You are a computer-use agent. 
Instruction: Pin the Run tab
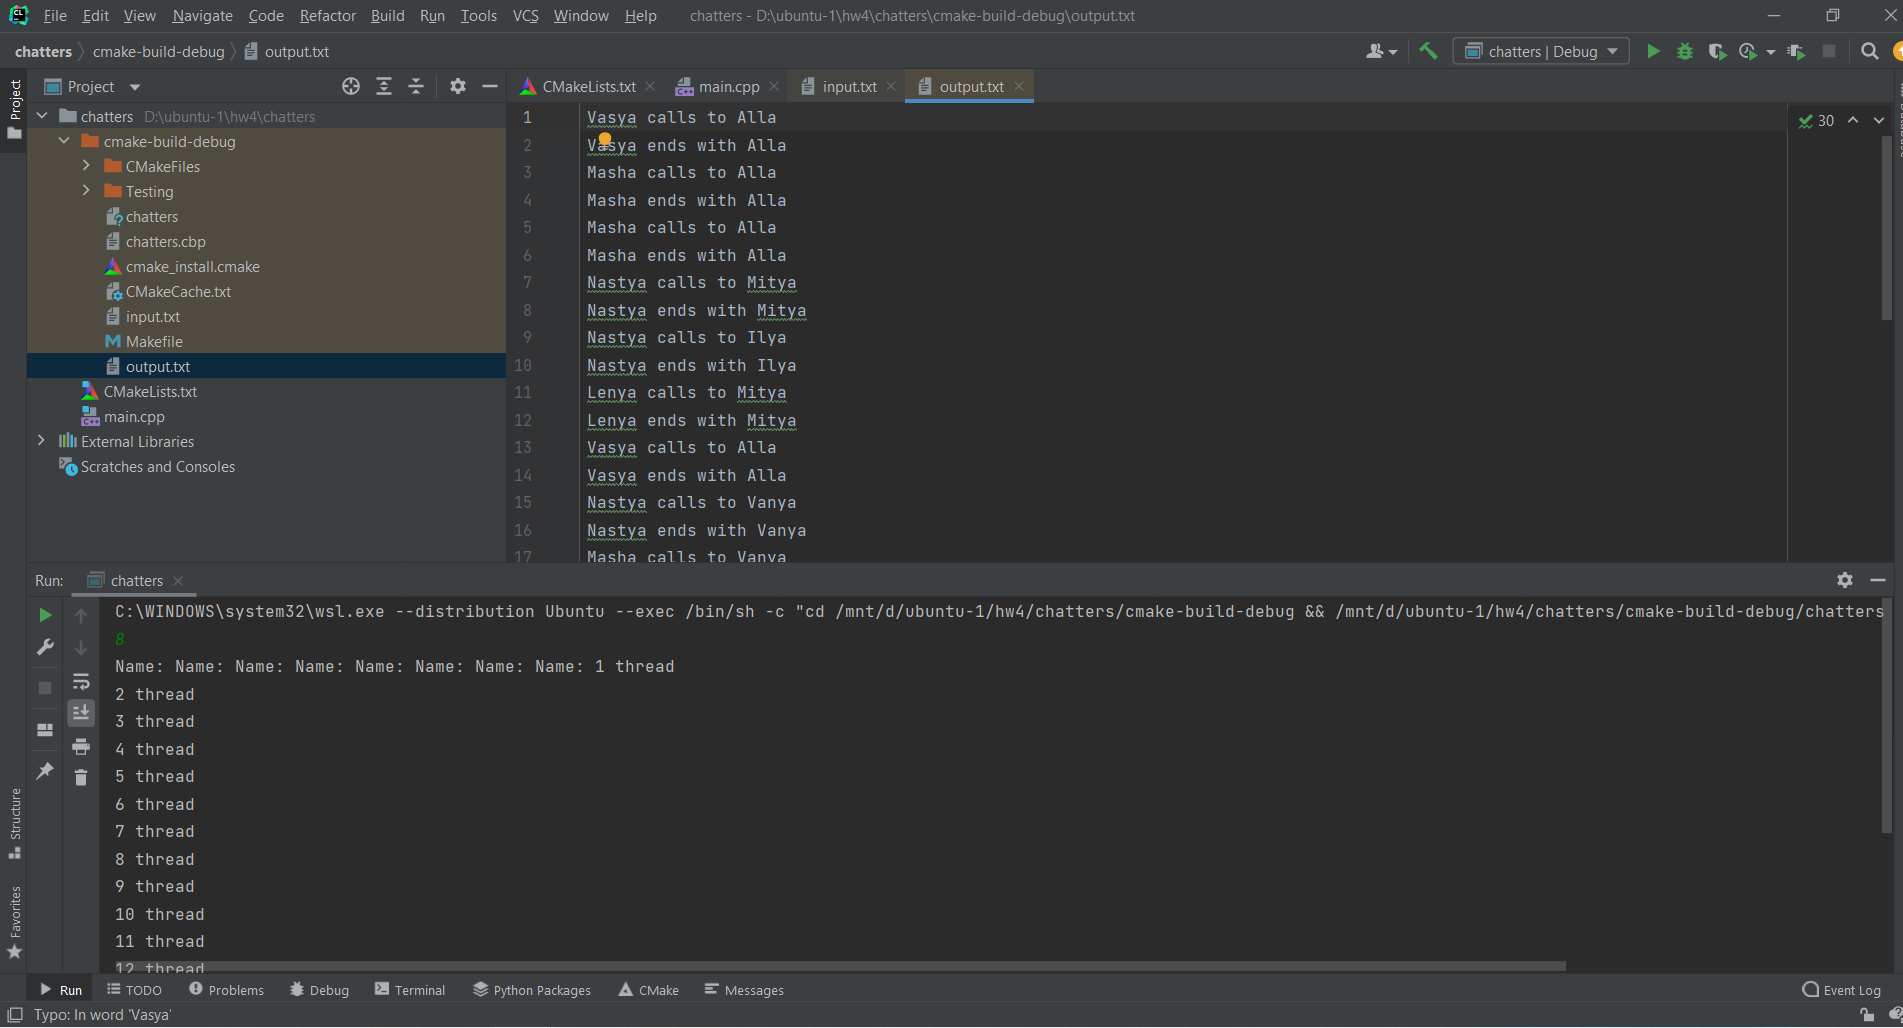45,770
